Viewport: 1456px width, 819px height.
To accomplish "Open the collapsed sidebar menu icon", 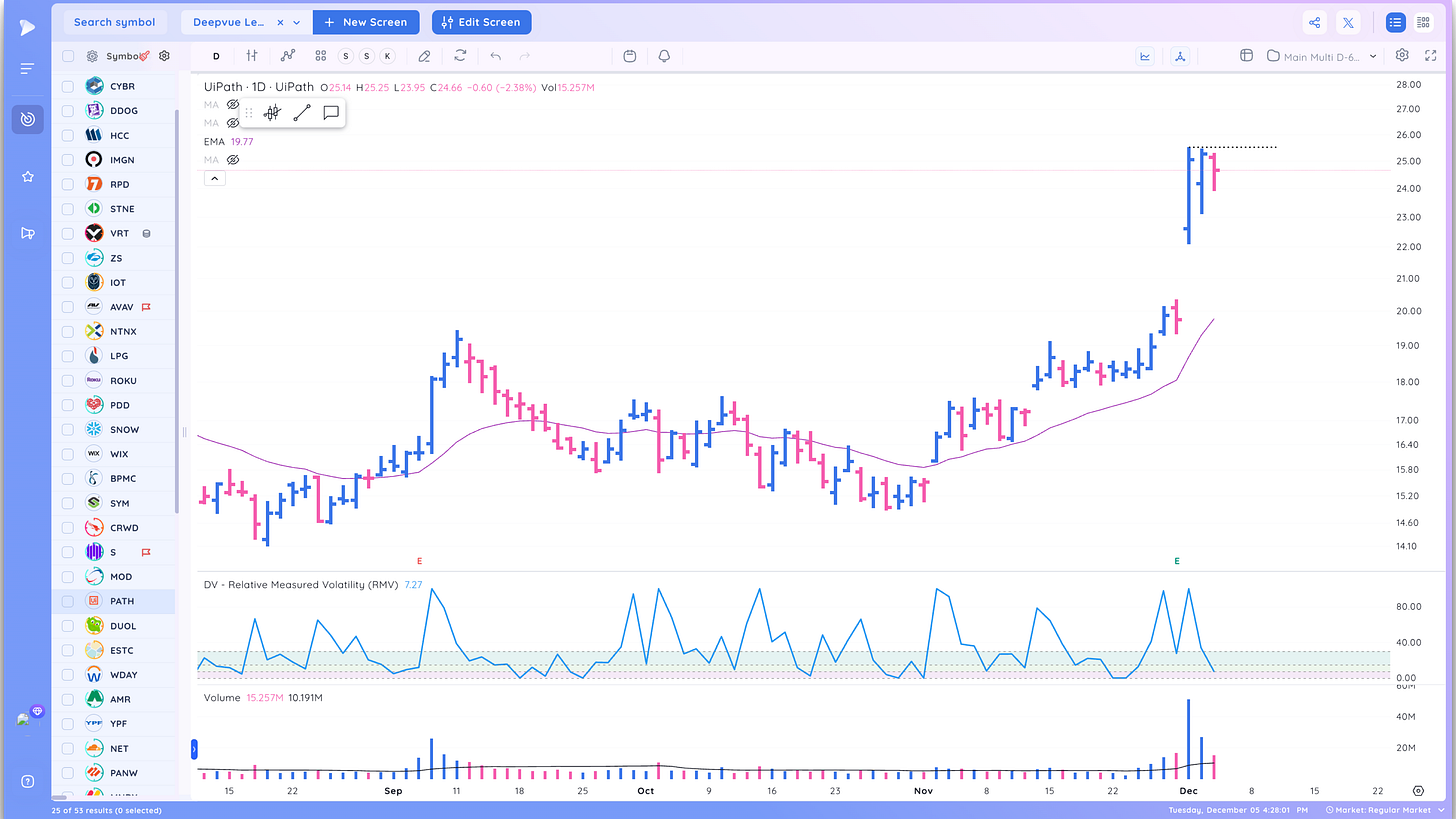I will (27, 68).
